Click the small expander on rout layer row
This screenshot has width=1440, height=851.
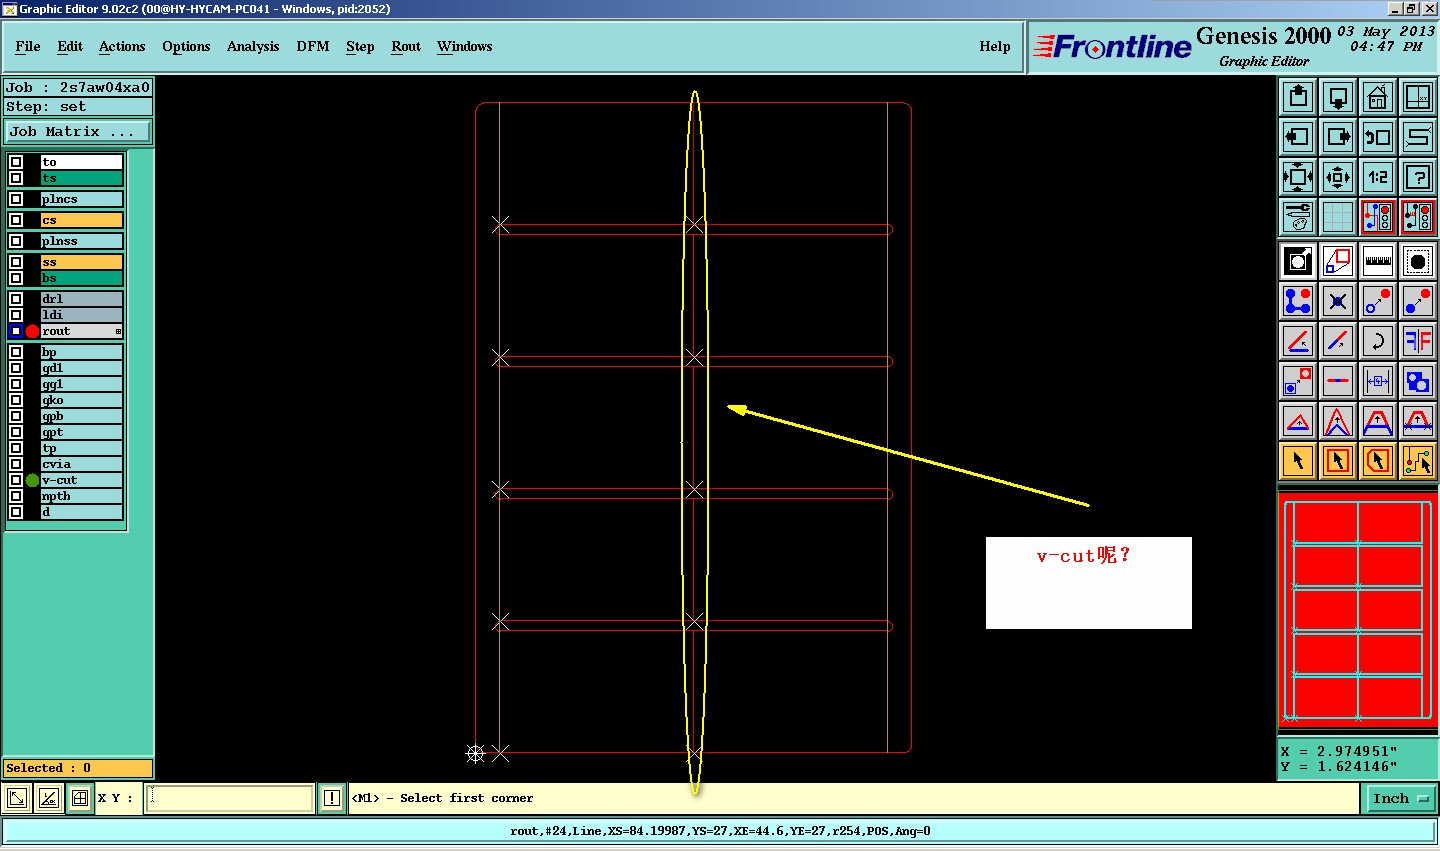tap(118, 331)
